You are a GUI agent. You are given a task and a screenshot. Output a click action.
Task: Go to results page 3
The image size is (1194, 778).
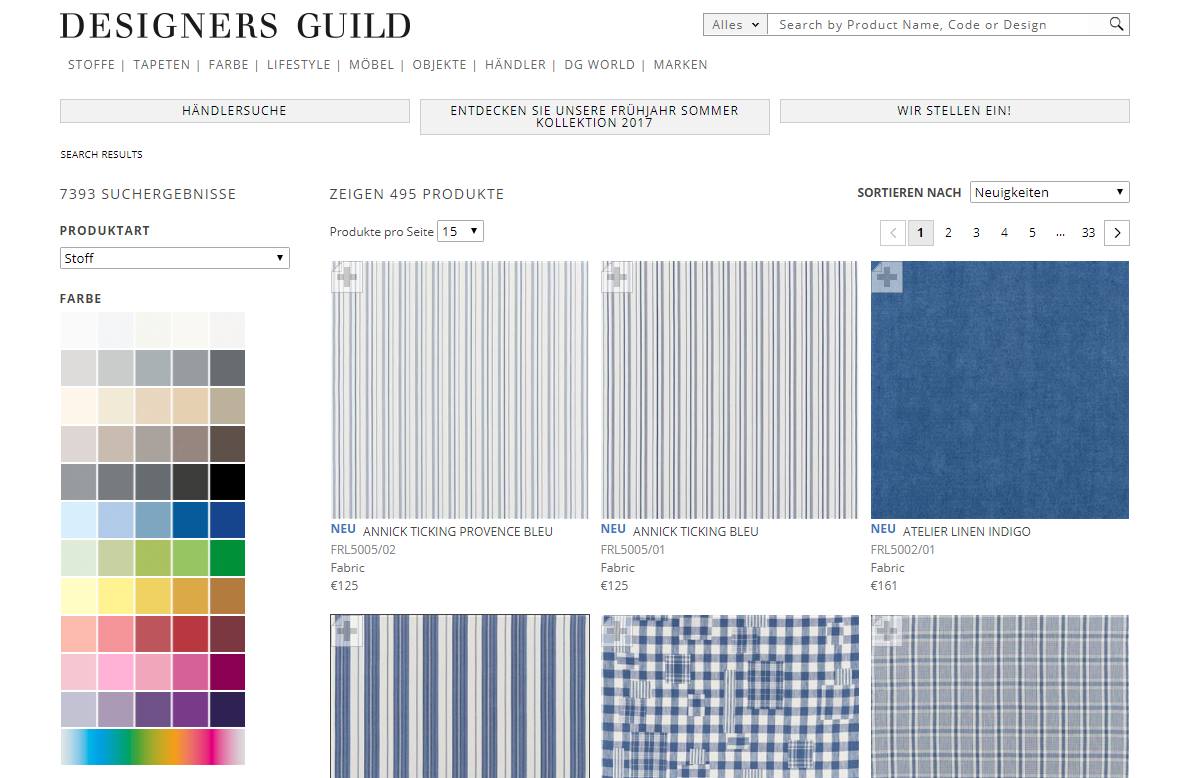[x=976, y=233]
